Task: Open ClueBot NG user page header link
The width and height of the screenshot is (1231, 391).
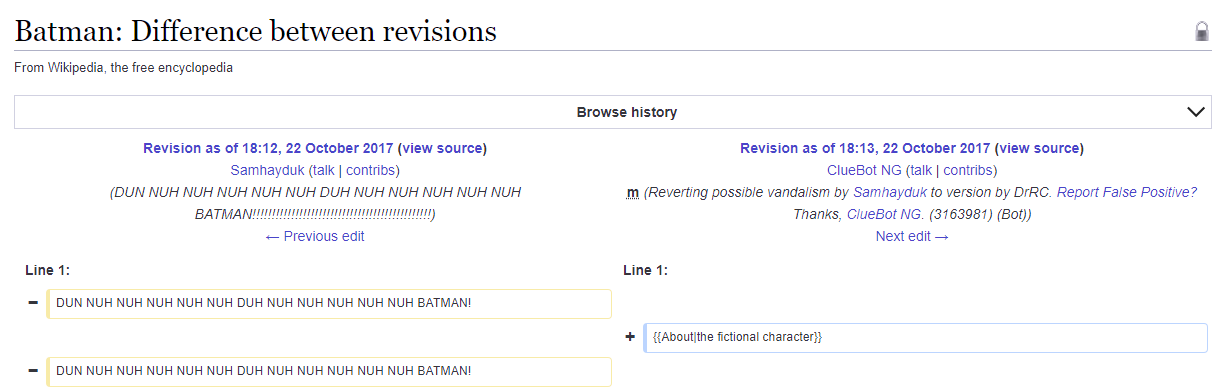Action: tap(864, 170)
